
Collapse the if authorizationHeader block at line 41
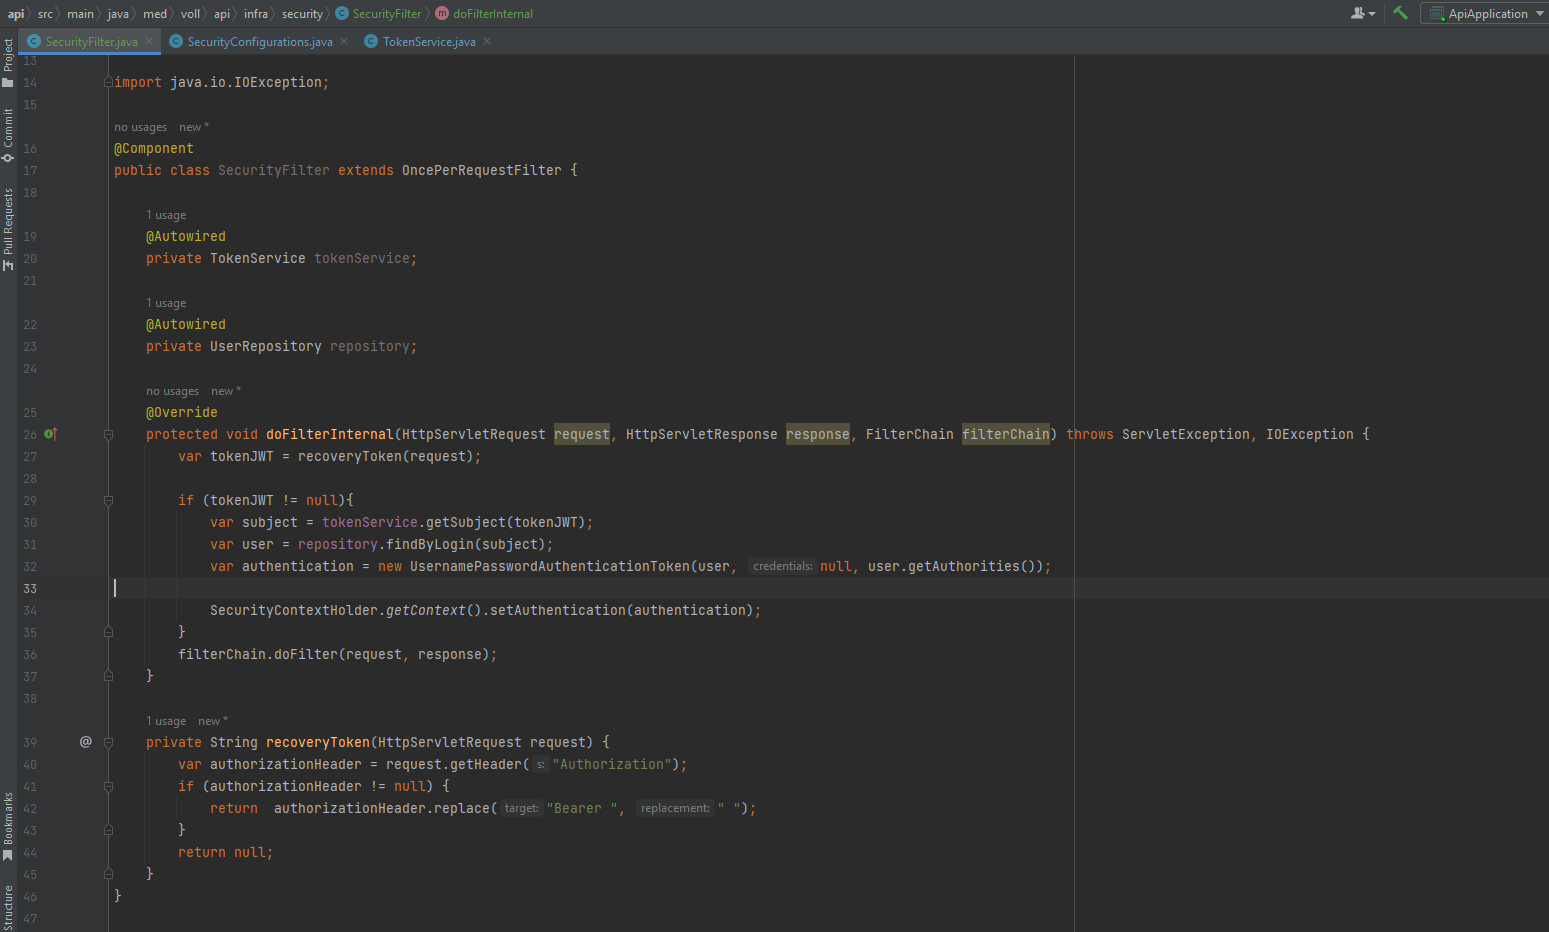pos(108,786)
